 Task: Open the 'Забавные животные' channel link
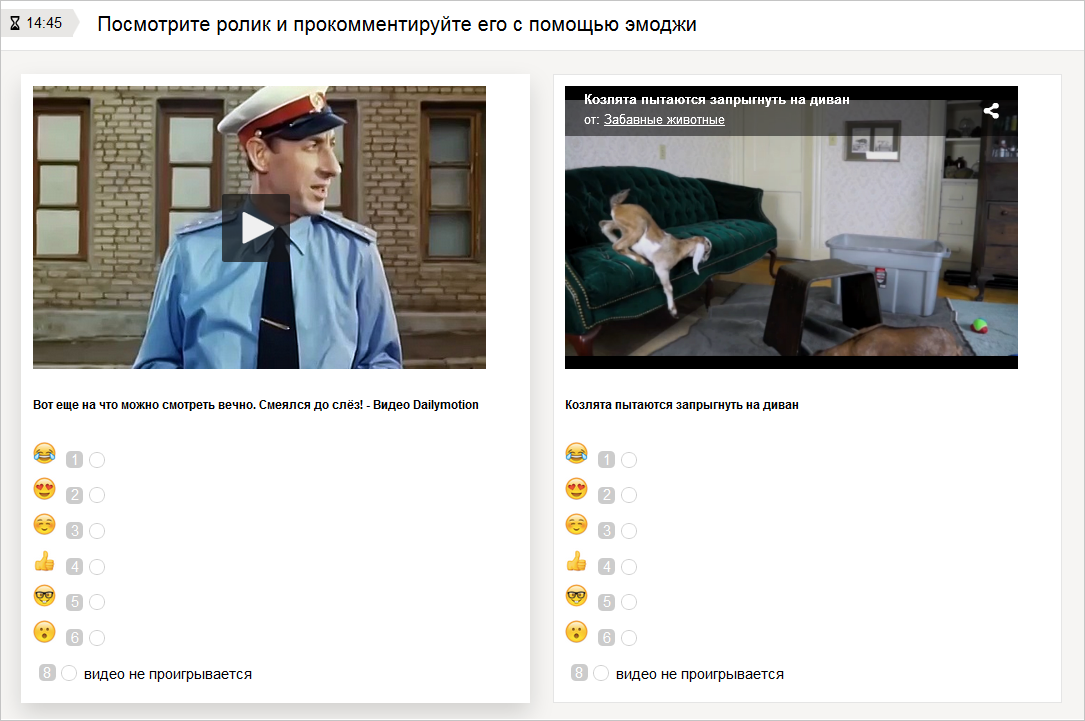click(x=664, y=120)
